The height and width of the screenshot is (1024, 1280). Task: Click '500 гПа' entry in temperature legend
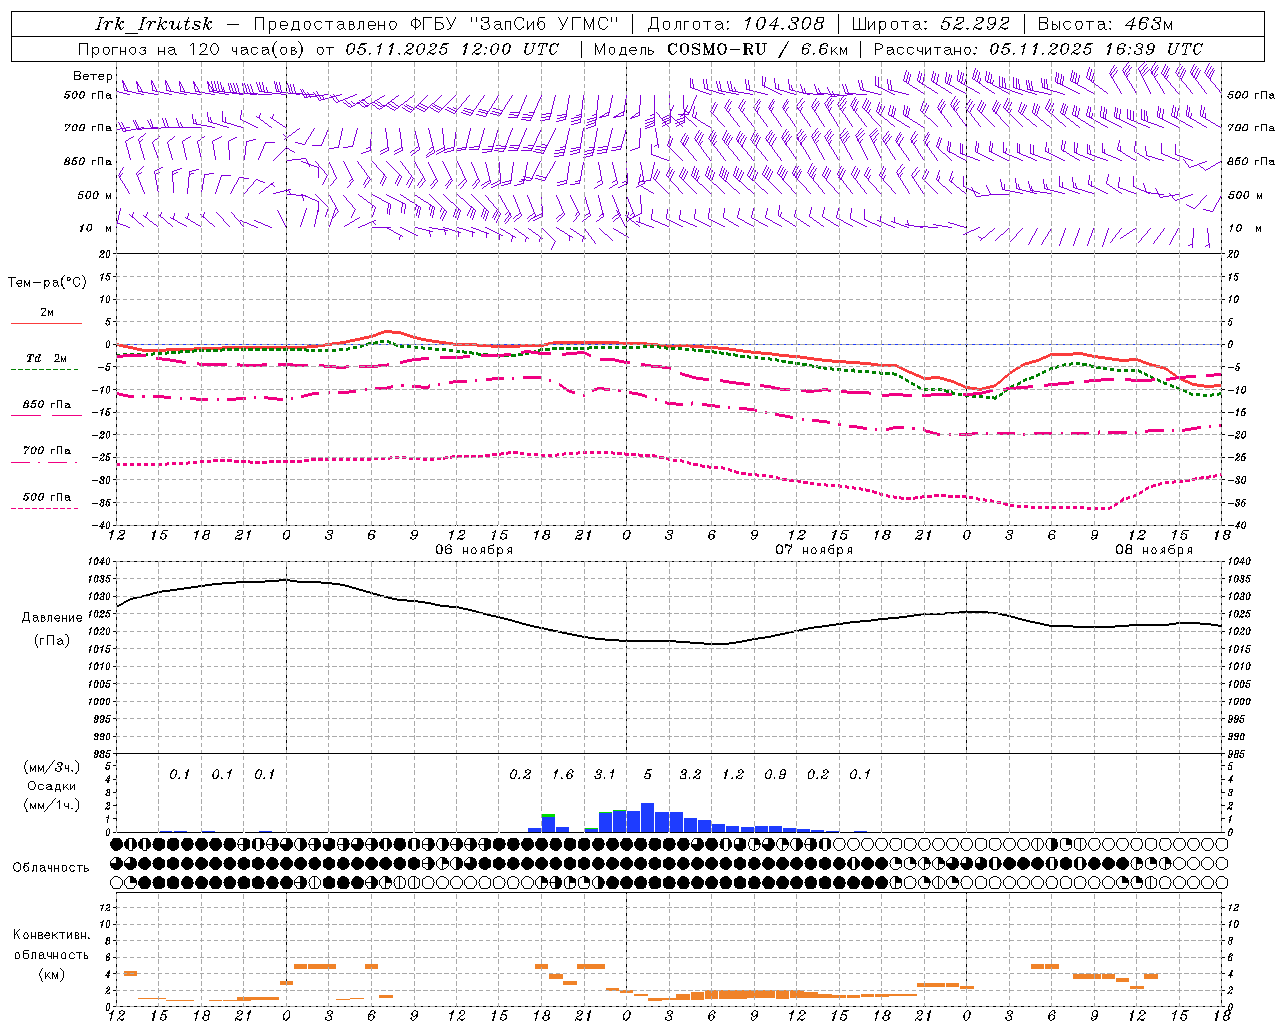click(47, 497)
